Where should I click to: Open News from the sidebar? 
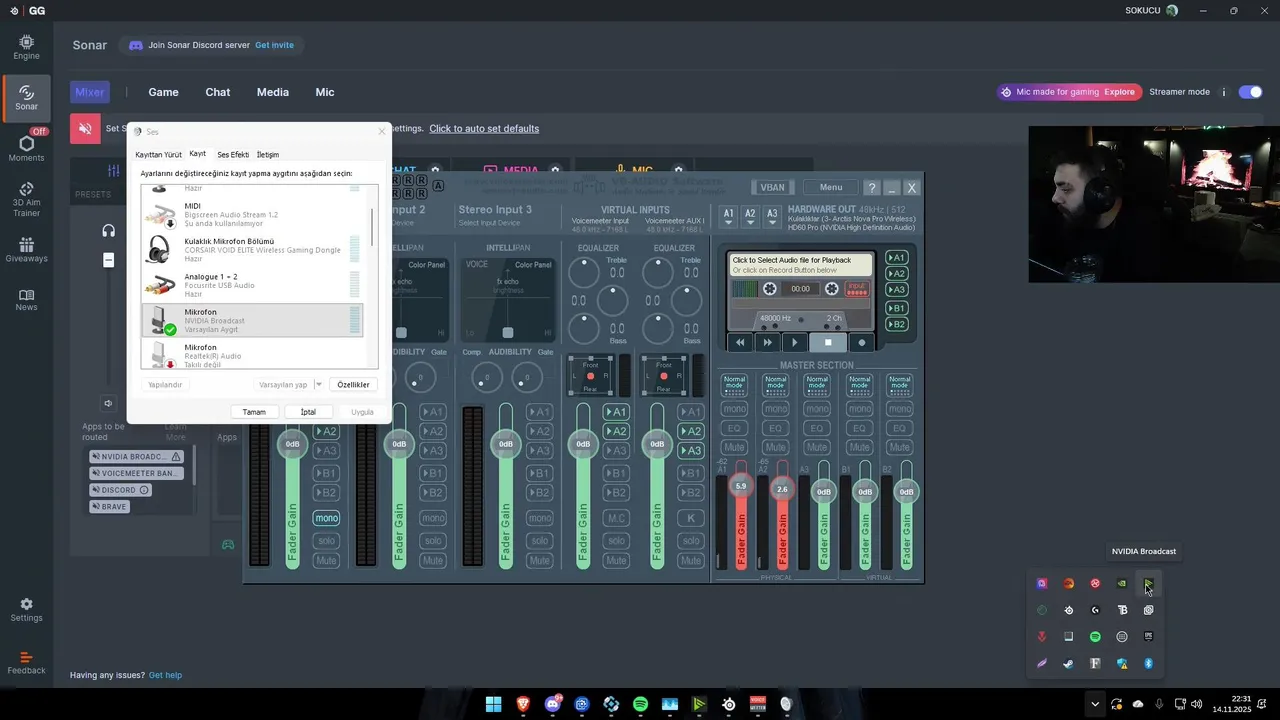point(26,299)
